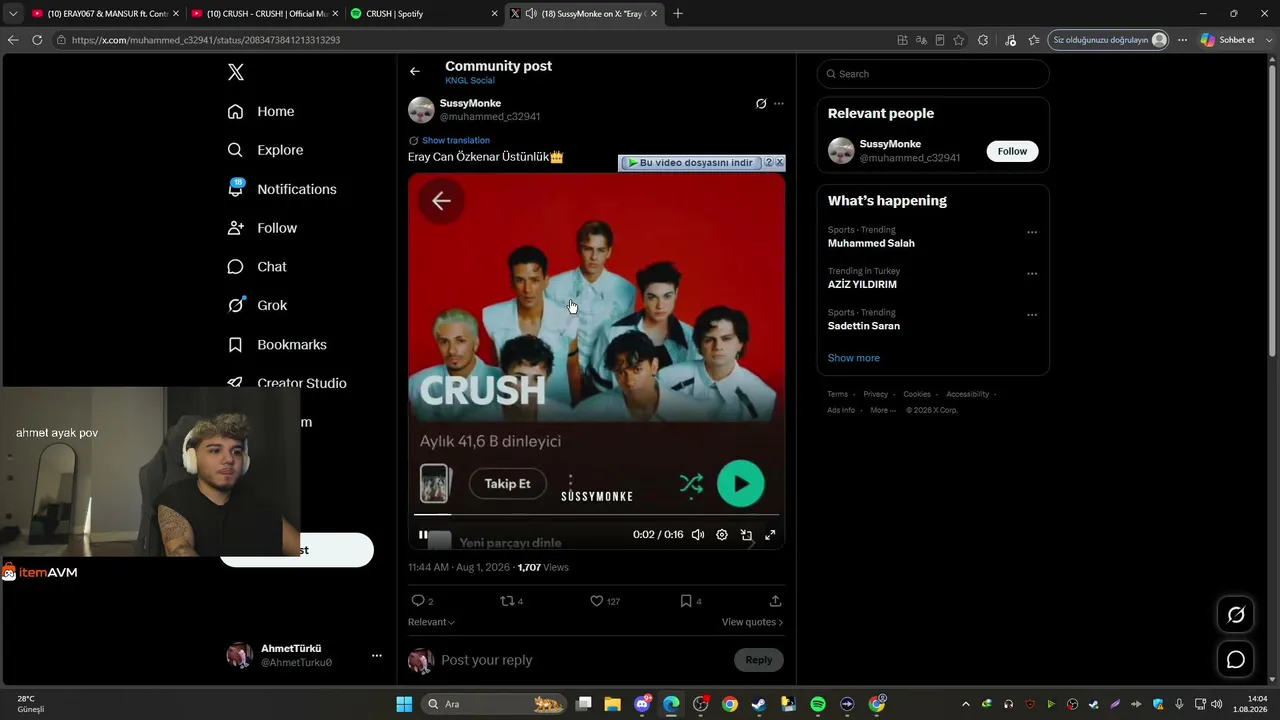This screenshot has height=720, width=1280.
Task: Open video settings gear
Action: click(722, 535)
